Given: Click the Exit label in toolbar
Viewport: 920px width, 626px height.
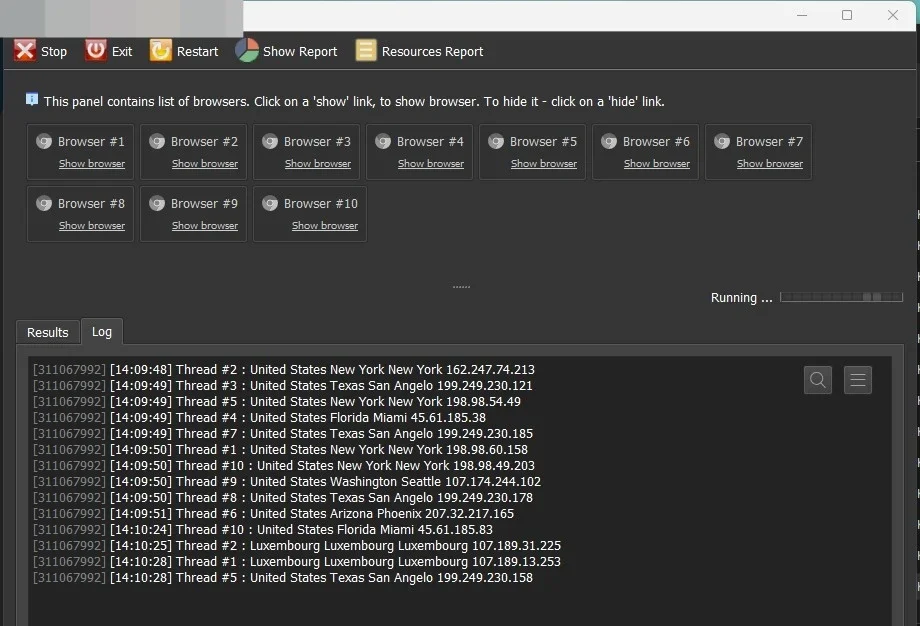Looking at the screenshot, I should pos(122,52).
